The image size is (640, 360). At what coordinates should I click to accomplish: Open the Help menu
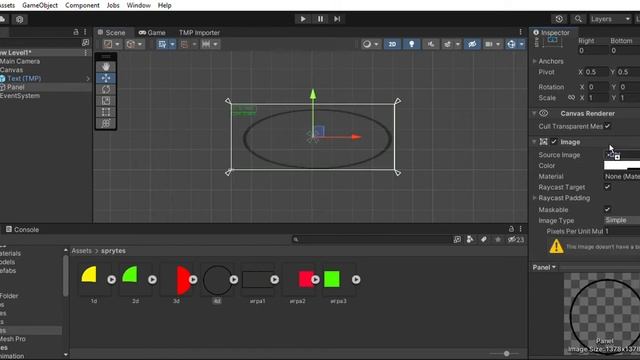point(164,5)
